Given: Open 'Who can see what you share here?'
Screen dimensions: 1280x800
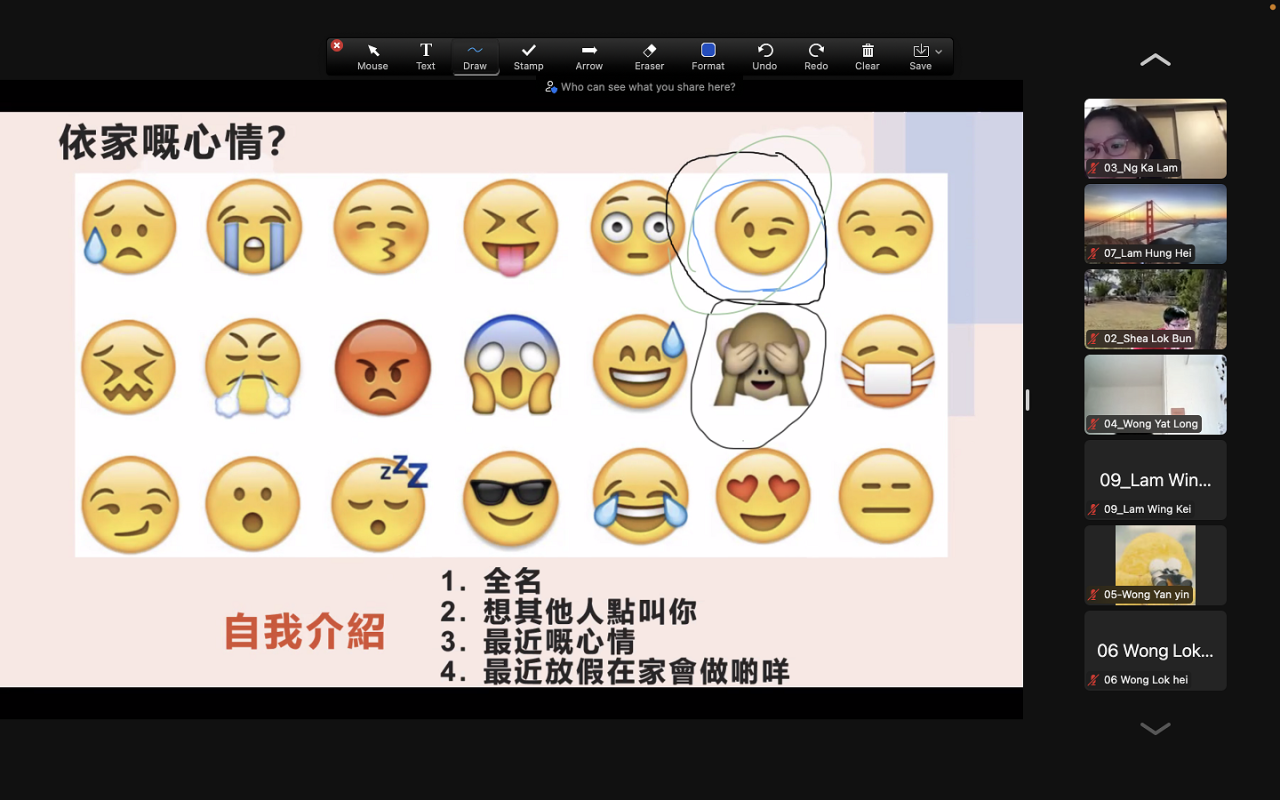Looking at the screenshot, I should (x=640, y=87).
